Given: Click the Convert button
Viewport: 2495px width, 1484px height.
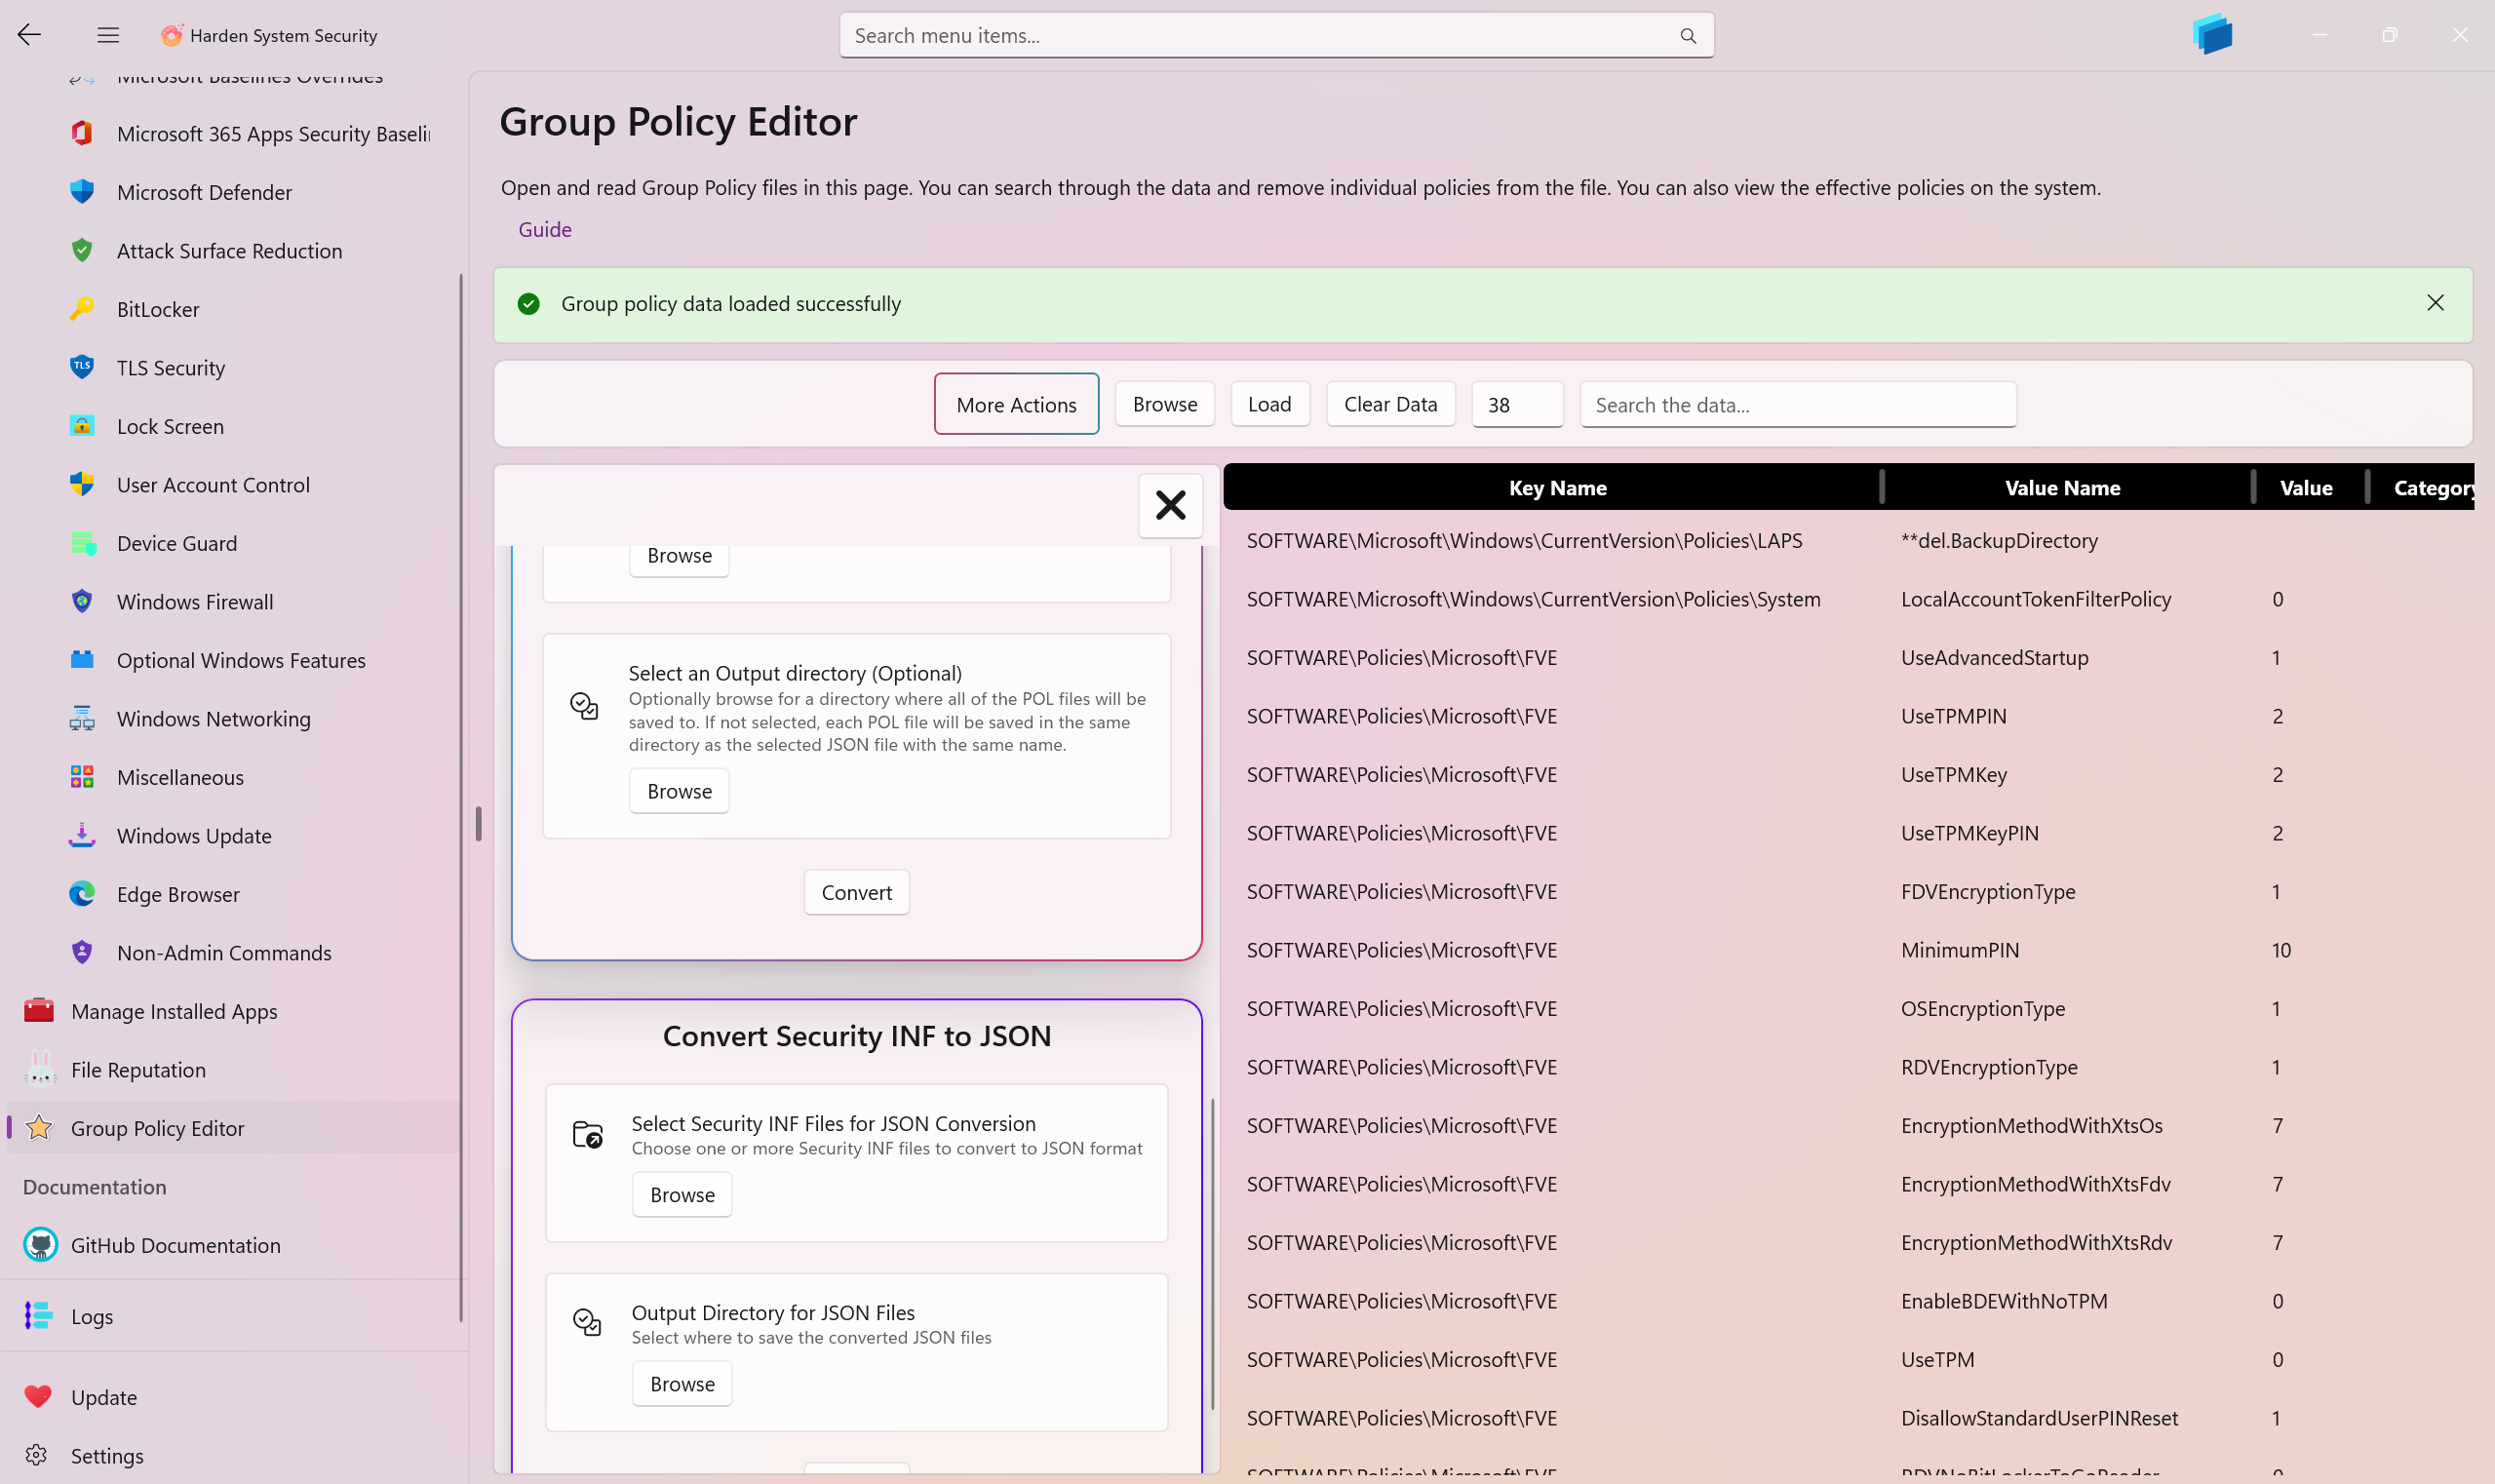Looking at the screenshot, I should [x=856, y=892].
